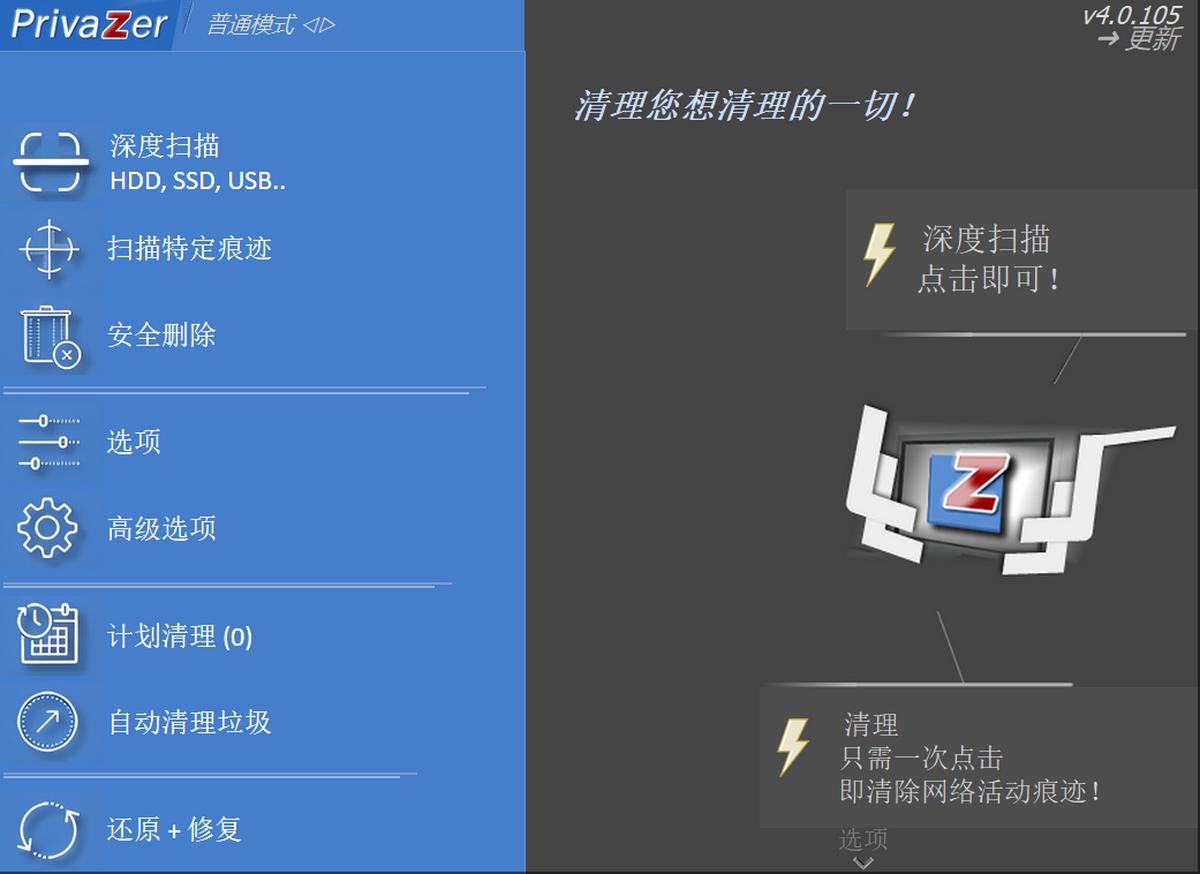Open 选项 in left sidebar

coord(134,442)
